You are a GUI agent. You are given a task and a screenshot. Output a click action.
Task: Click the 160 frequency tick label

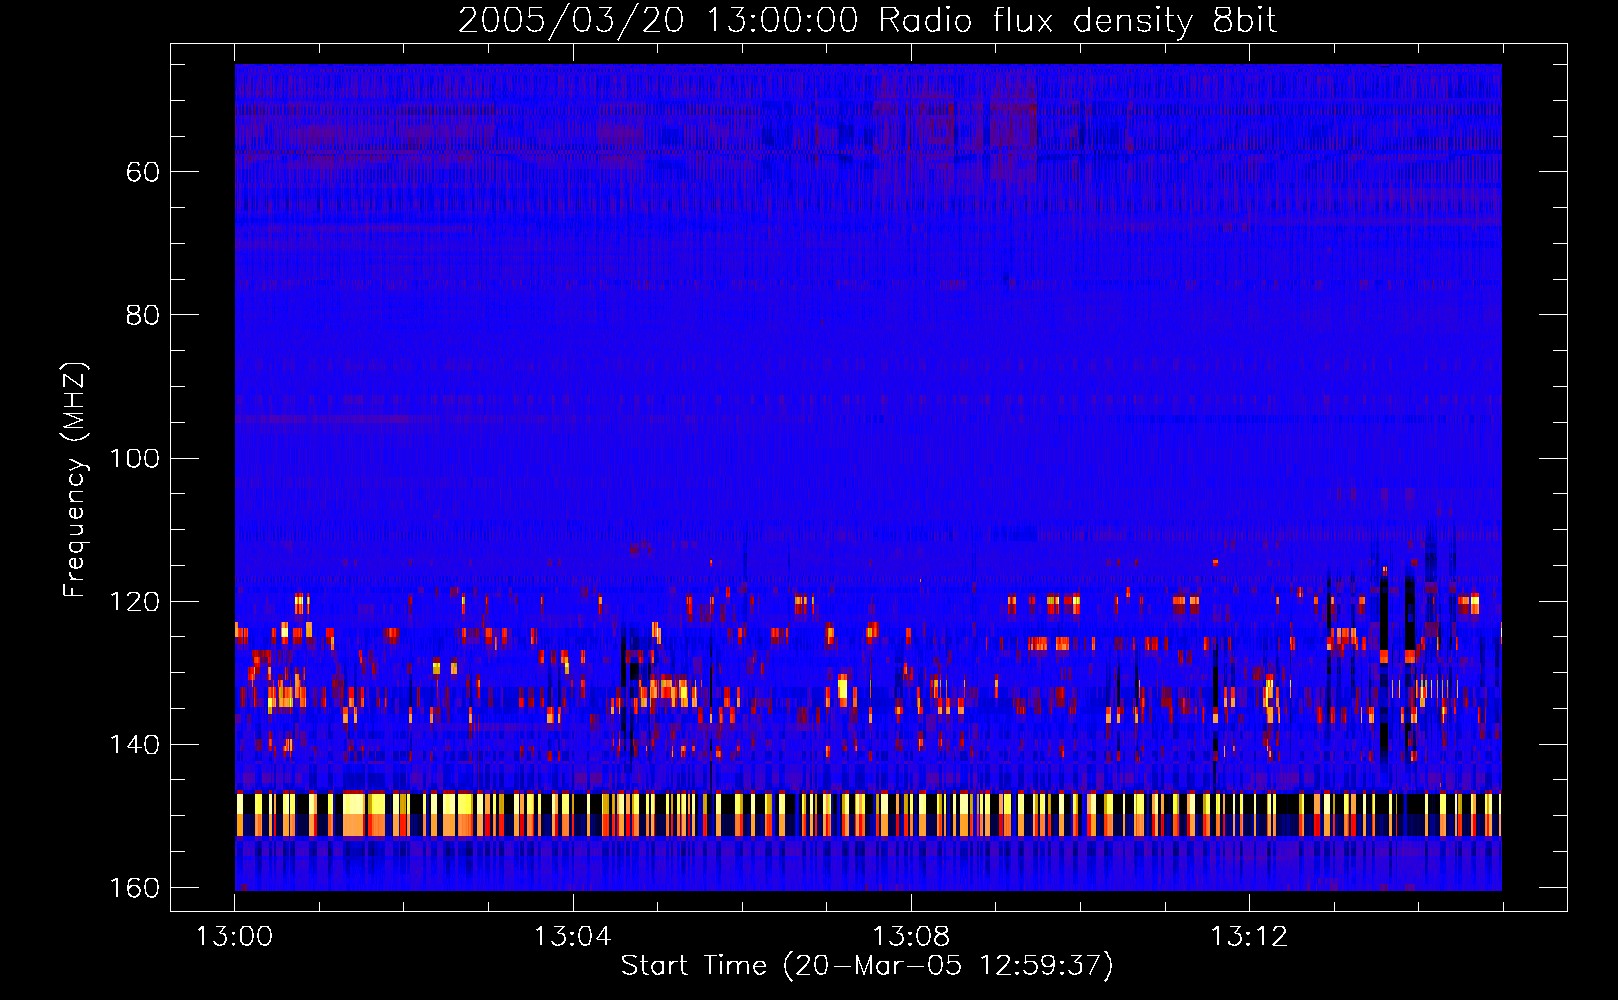tap(134, 888)
